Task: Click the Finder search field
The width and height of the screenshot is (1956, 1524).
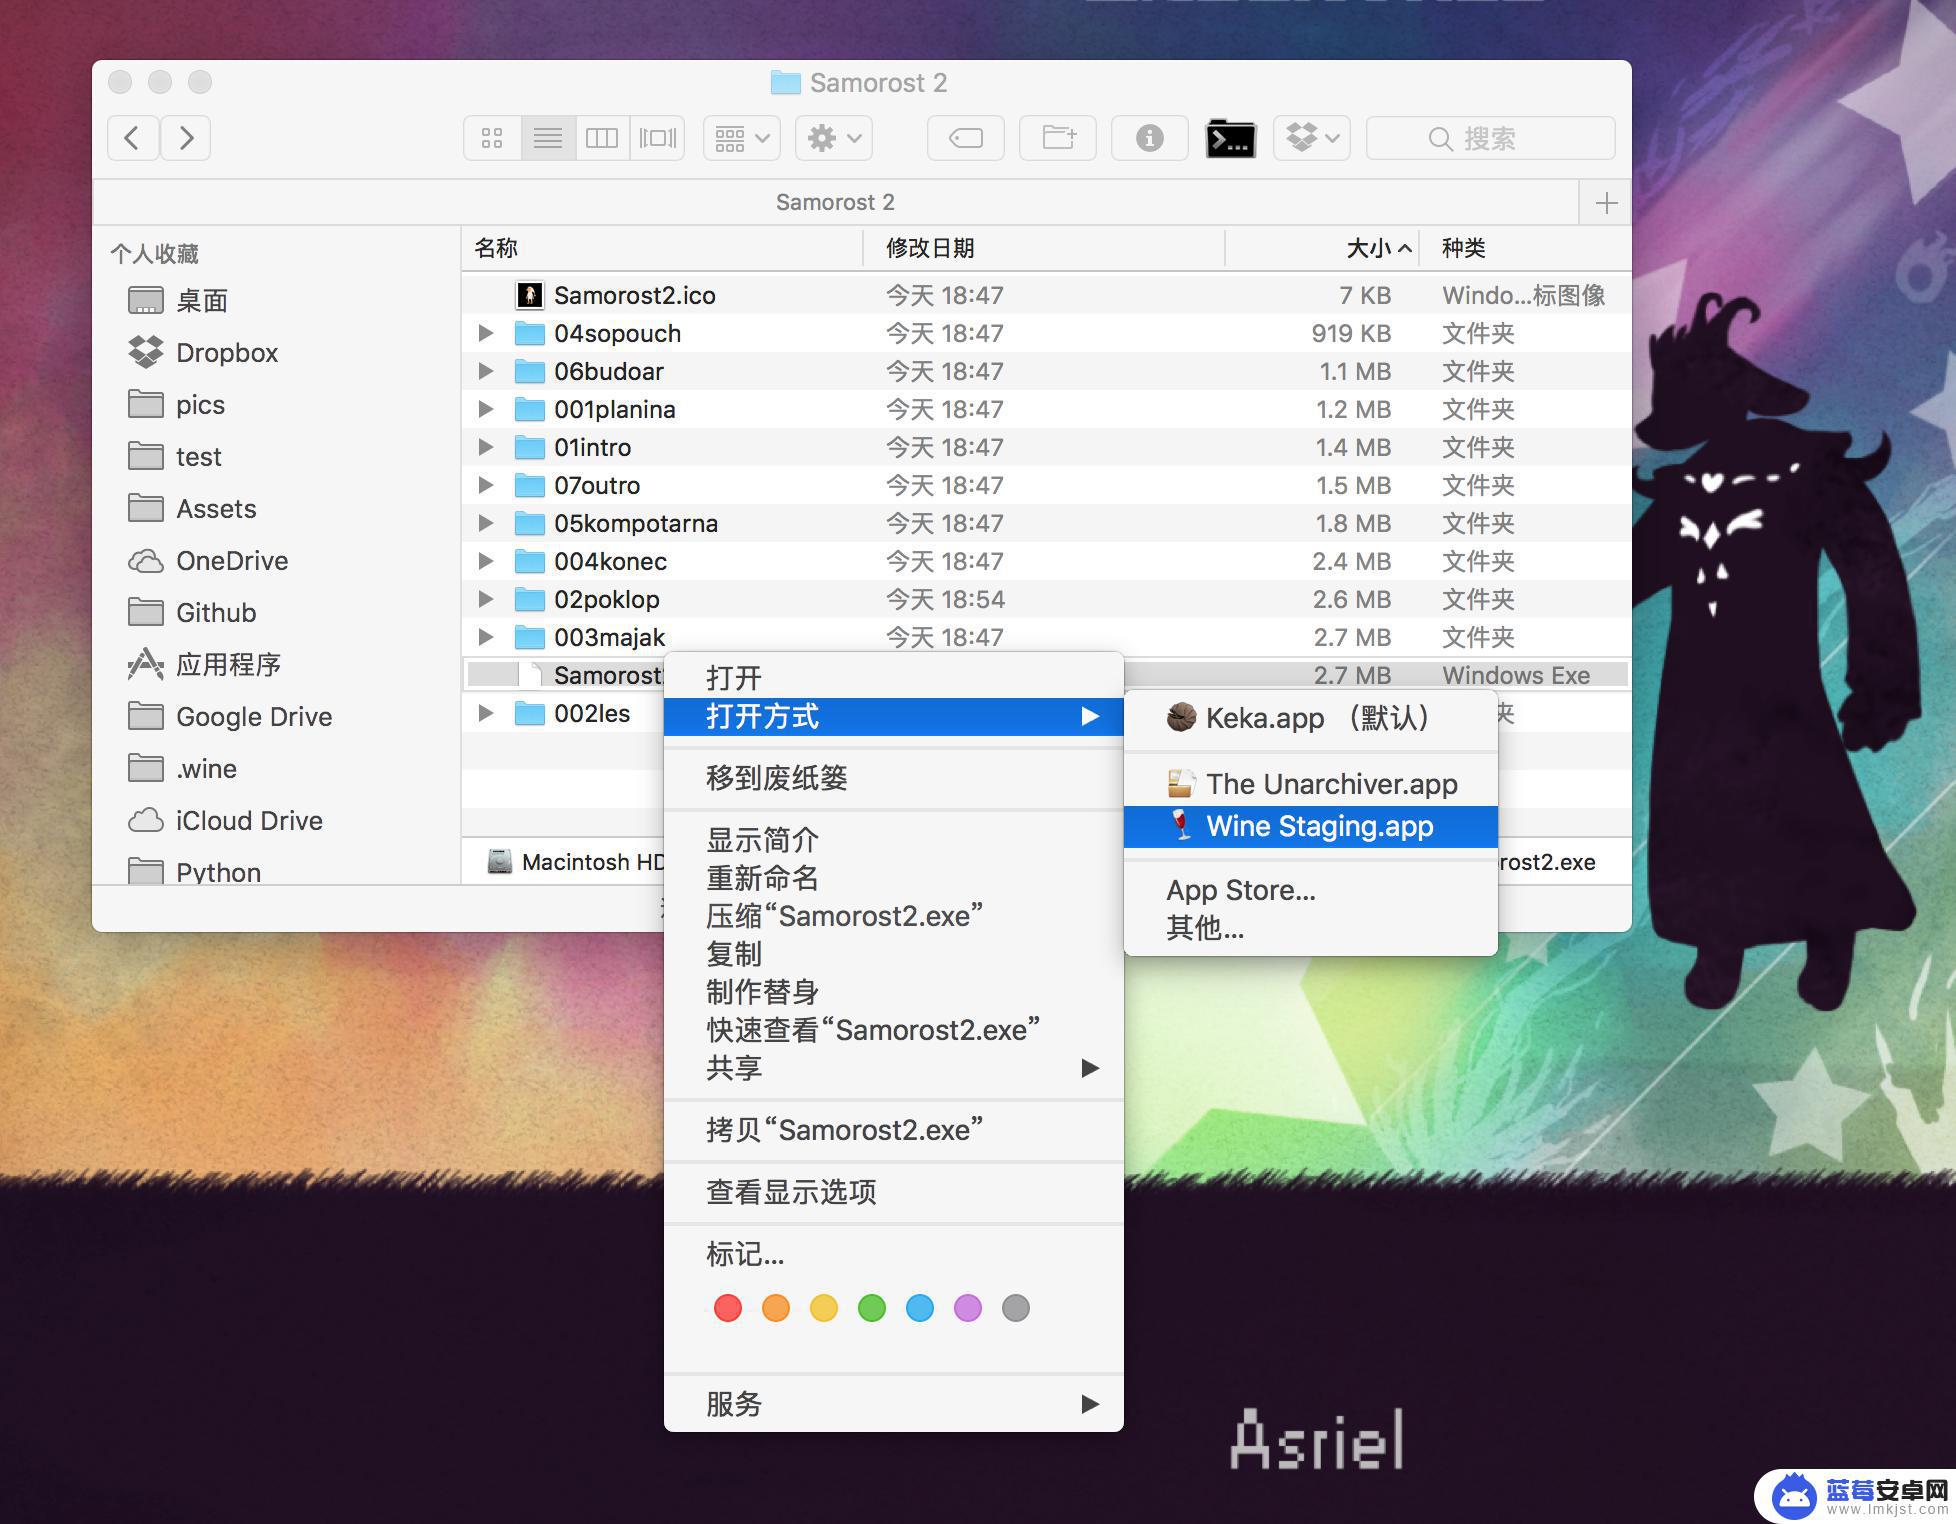Action: pyautogui.click(x=1491, y=138)
